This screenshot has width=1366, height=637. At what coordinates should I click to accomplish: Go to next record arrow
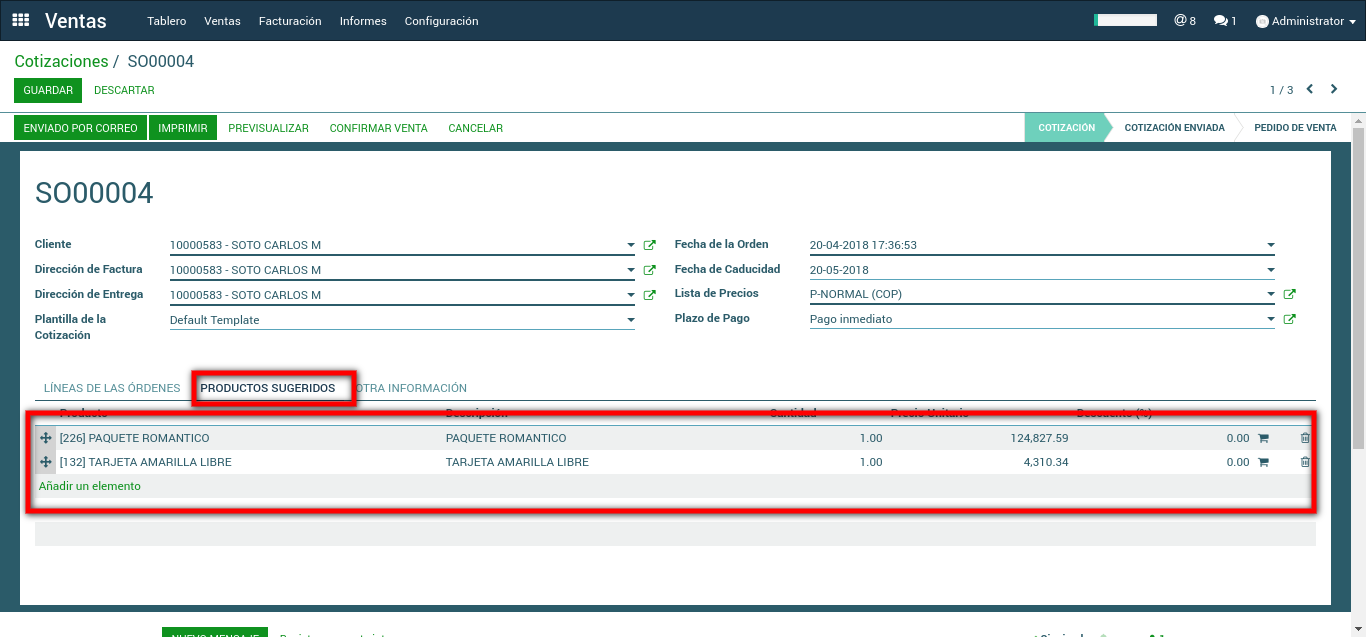1334,89
